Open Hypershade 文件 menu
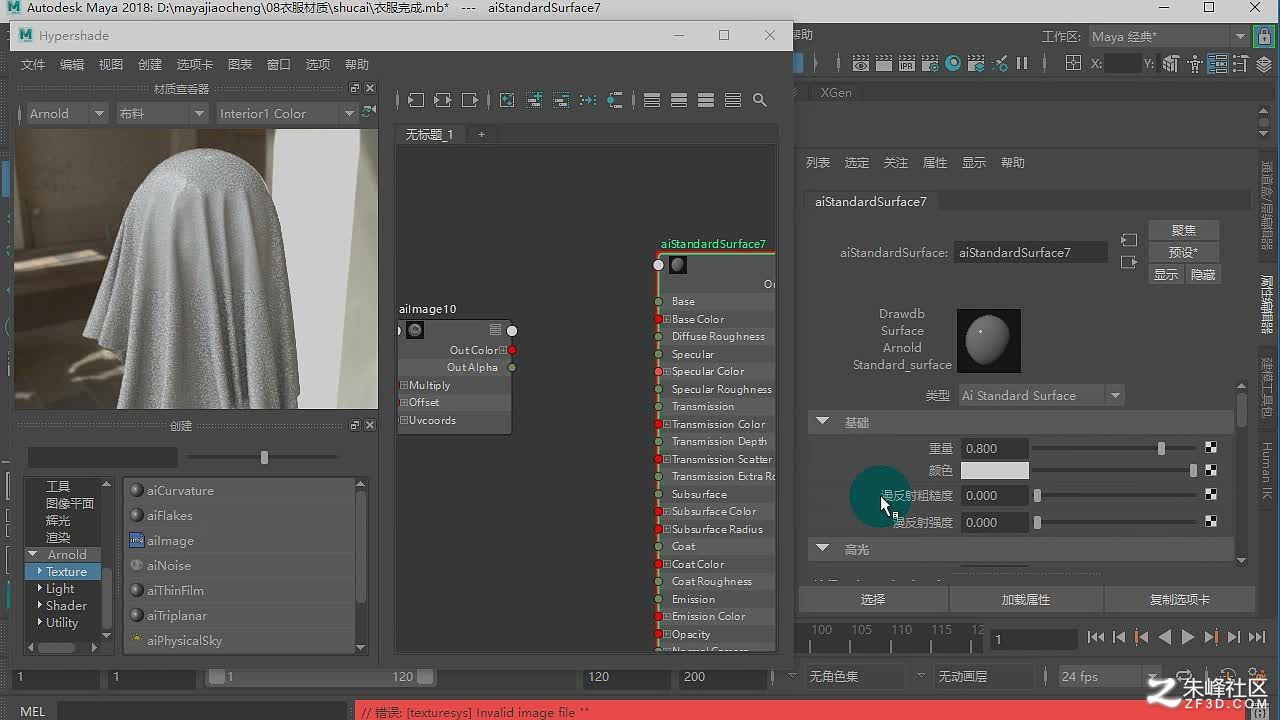Viewport: 1280px width, 720px height. point(33,64)
